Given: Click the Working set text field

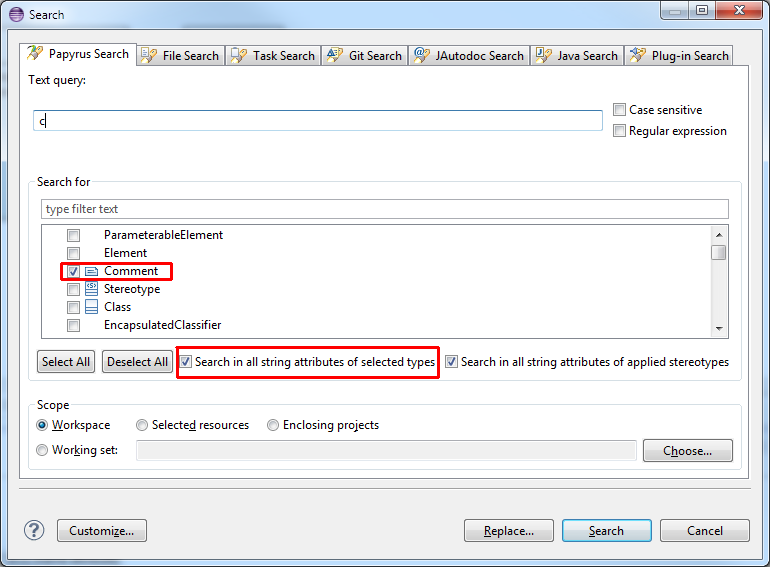Looking at the screenshot, I should click(386, 451).
